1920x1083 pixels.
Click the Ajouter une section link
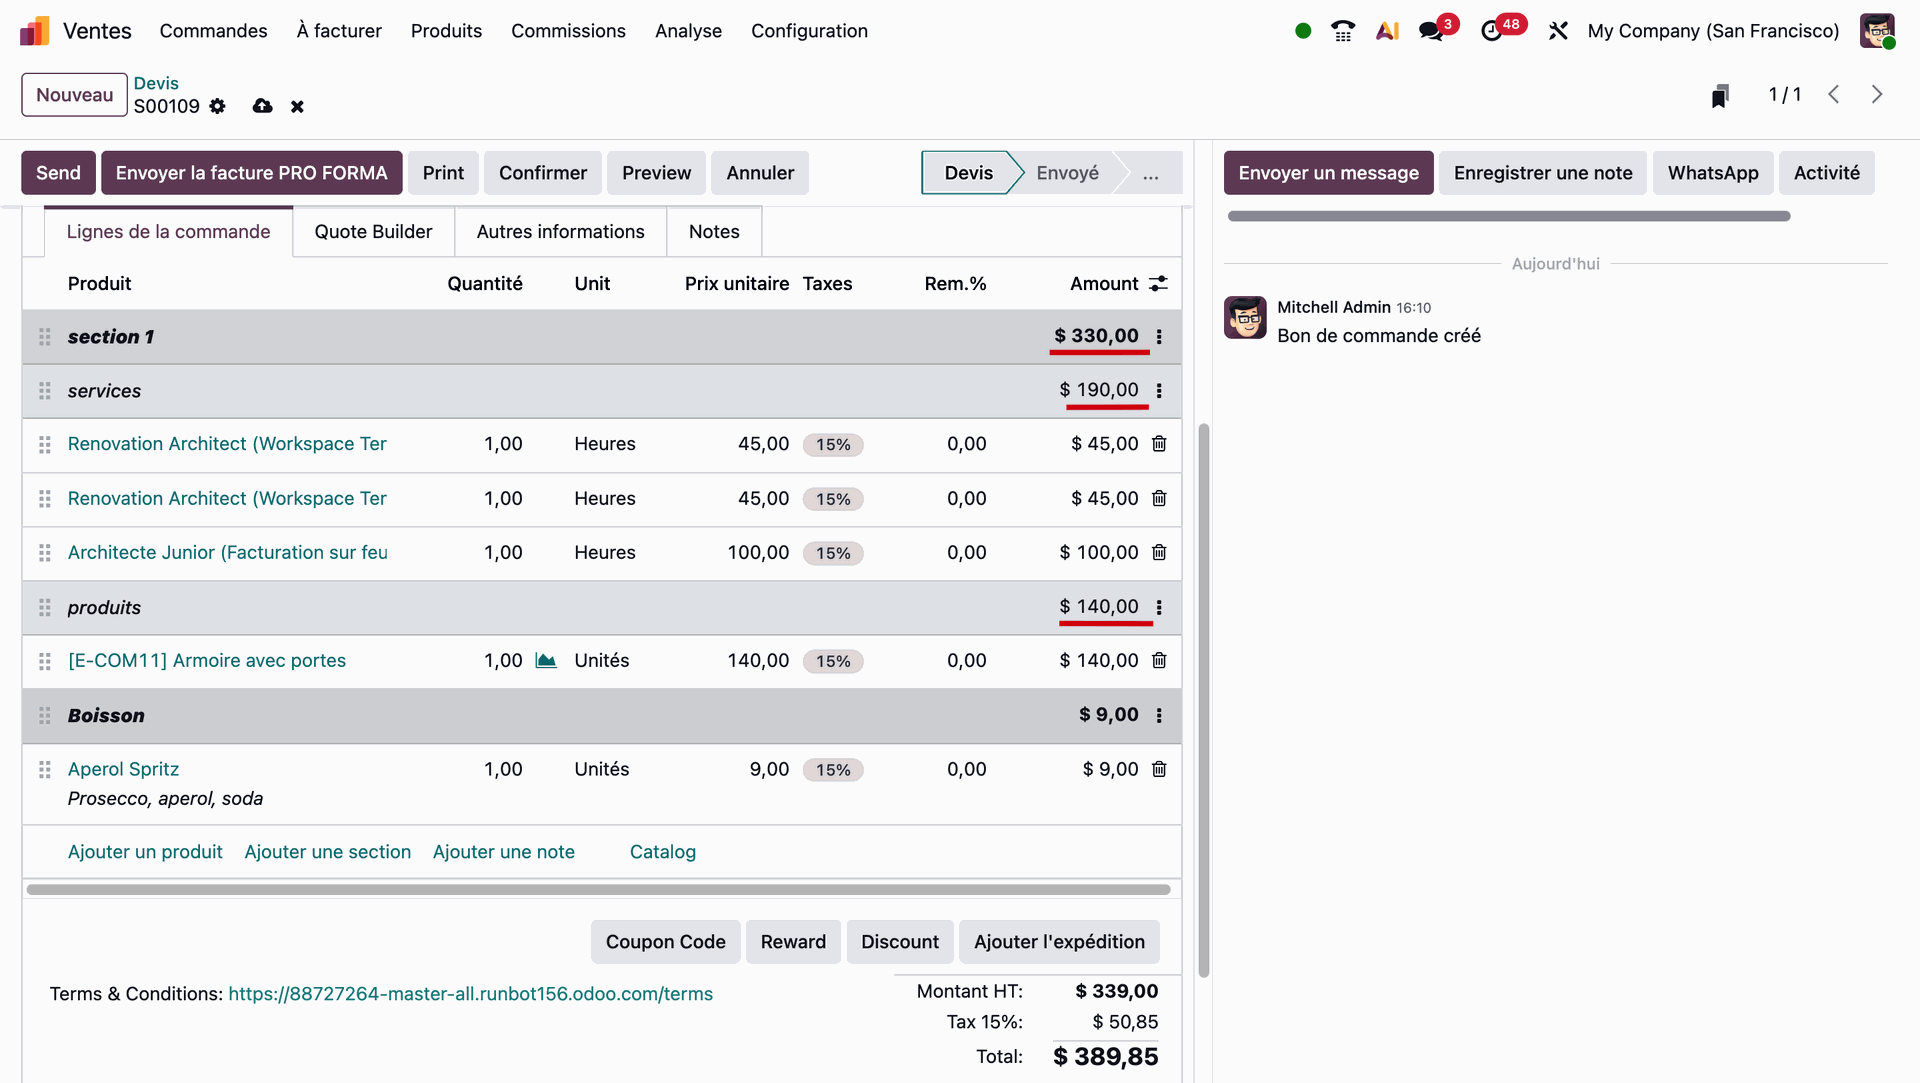click(327, 852)
